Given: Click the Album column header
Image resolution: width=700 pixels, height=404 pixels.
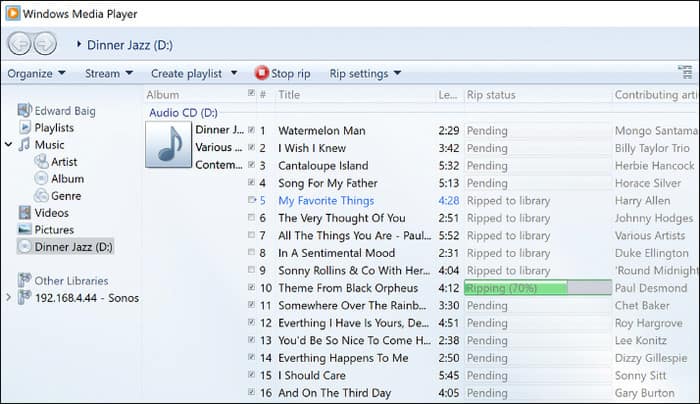Looking at the screenshot, I should (x=162, y=95).
